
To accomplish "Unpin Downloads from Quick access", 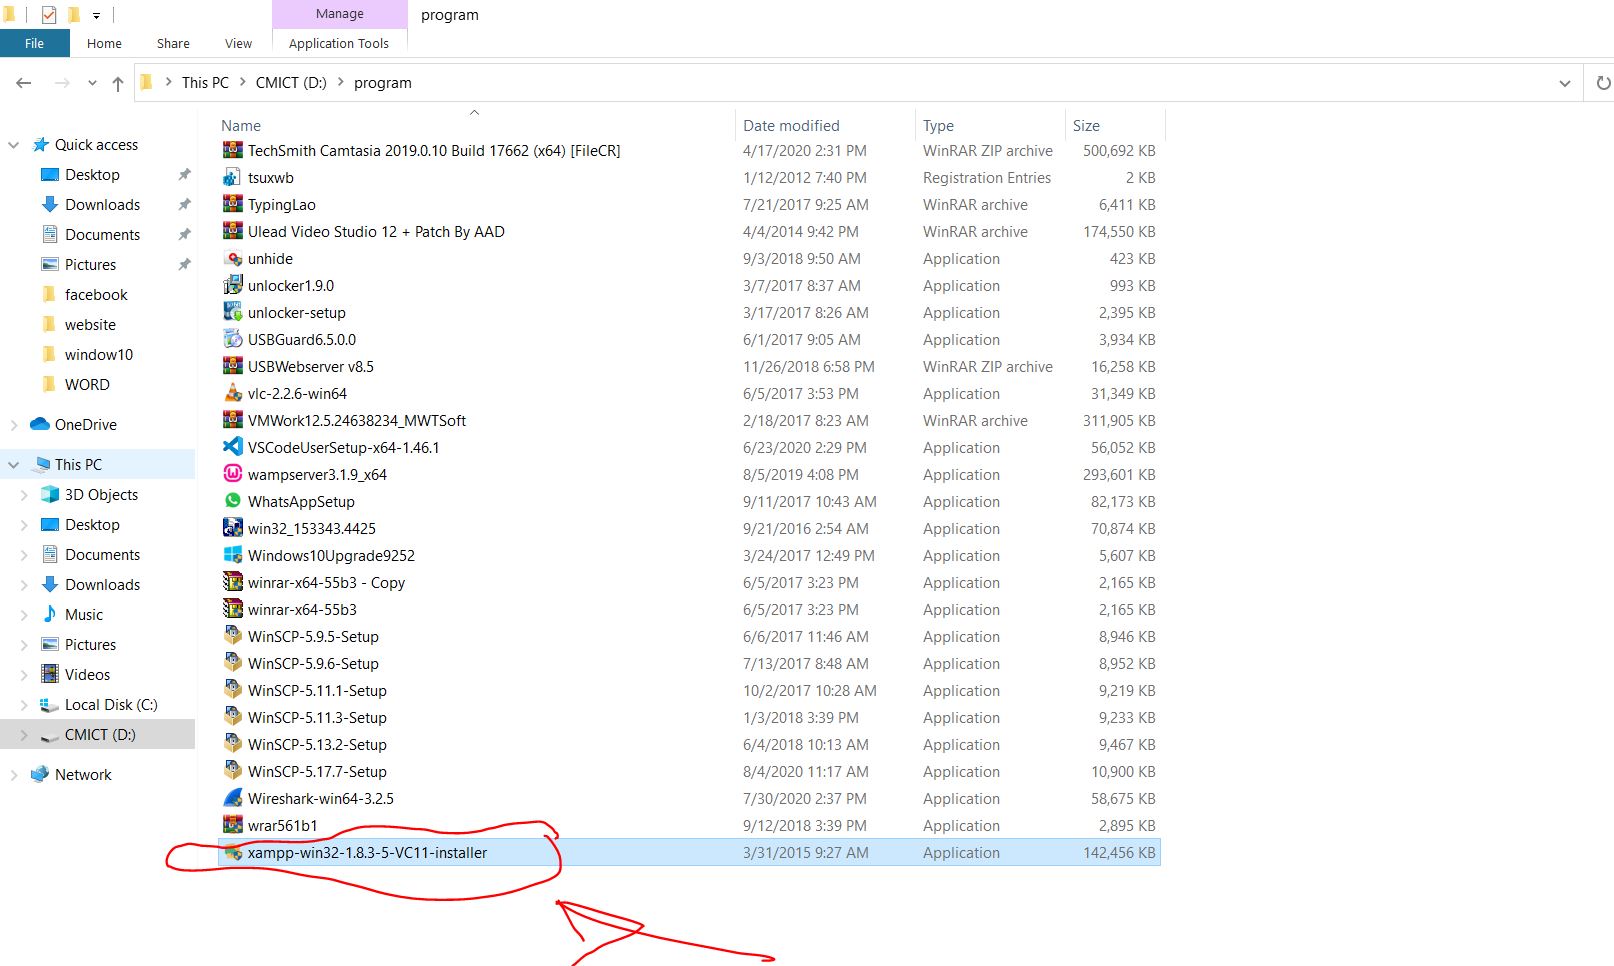I will (184, 204).
